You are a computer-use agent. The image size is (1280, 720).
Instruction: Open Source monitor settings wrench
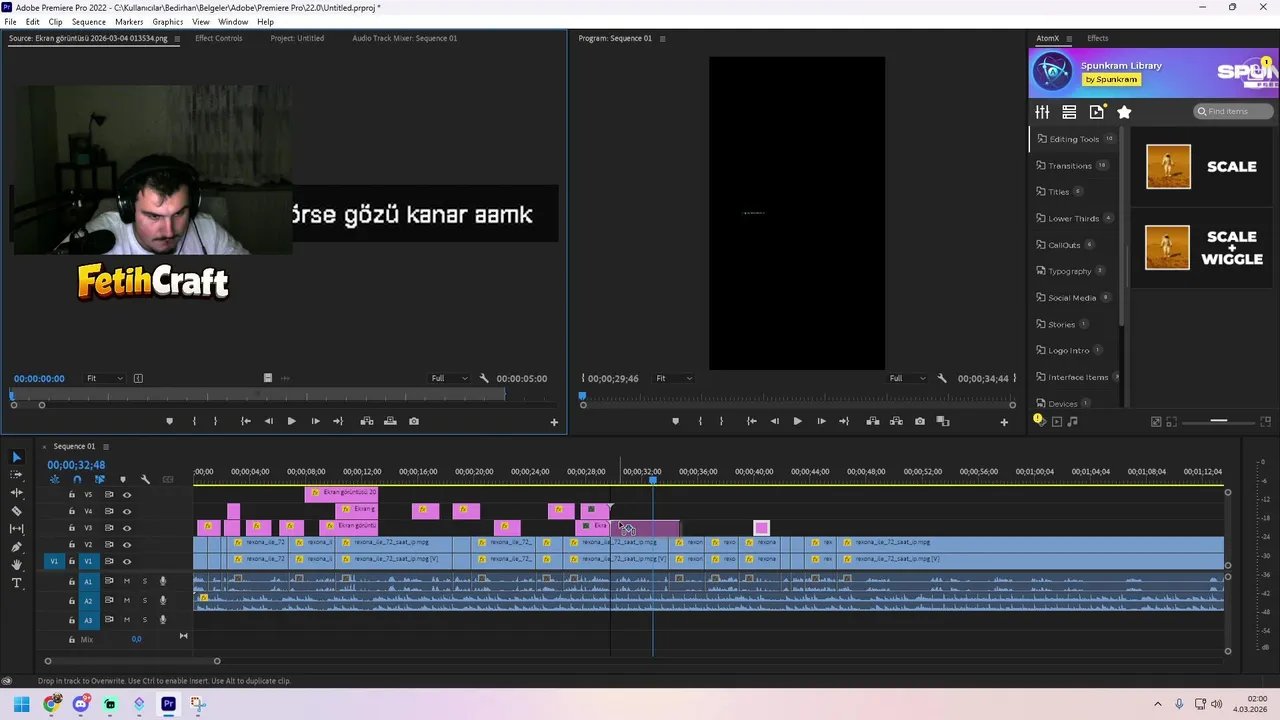[x=484, y=378]
